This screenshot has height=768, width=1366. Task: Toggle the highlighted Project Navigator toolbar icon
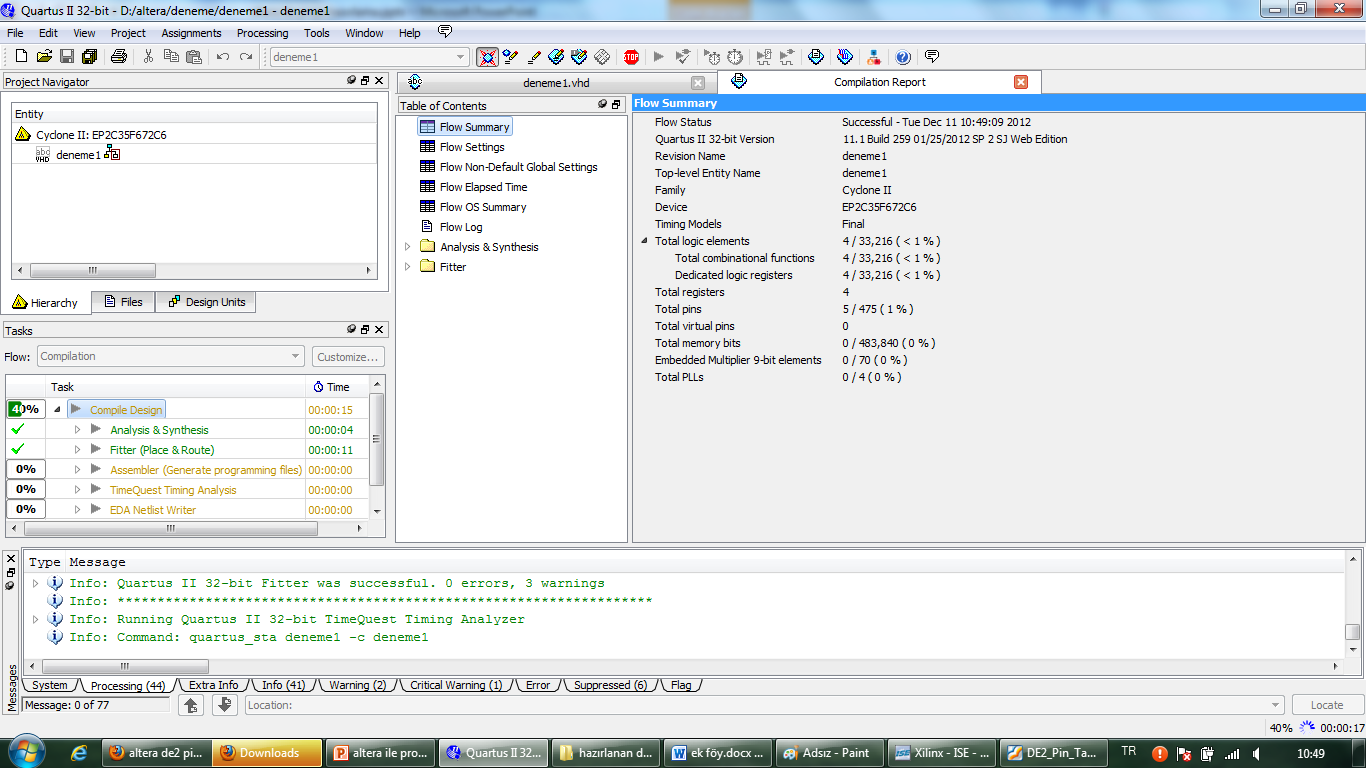[487, 57]
